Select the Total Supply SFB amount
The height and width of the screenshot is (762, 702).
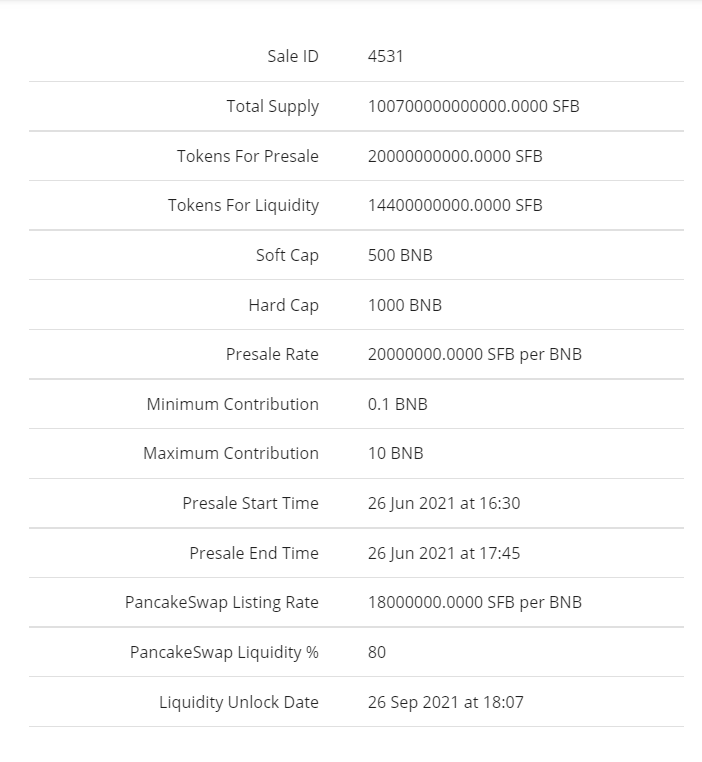click(x=474, y=106)
